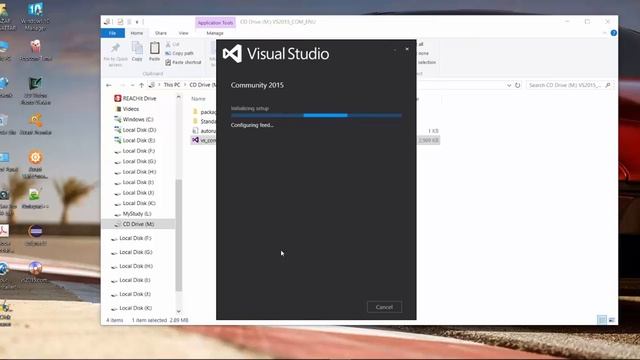Select the packages folder
The height and width of the screenshot is (360, 640).
pyautogui.click(x=204, y=112)
